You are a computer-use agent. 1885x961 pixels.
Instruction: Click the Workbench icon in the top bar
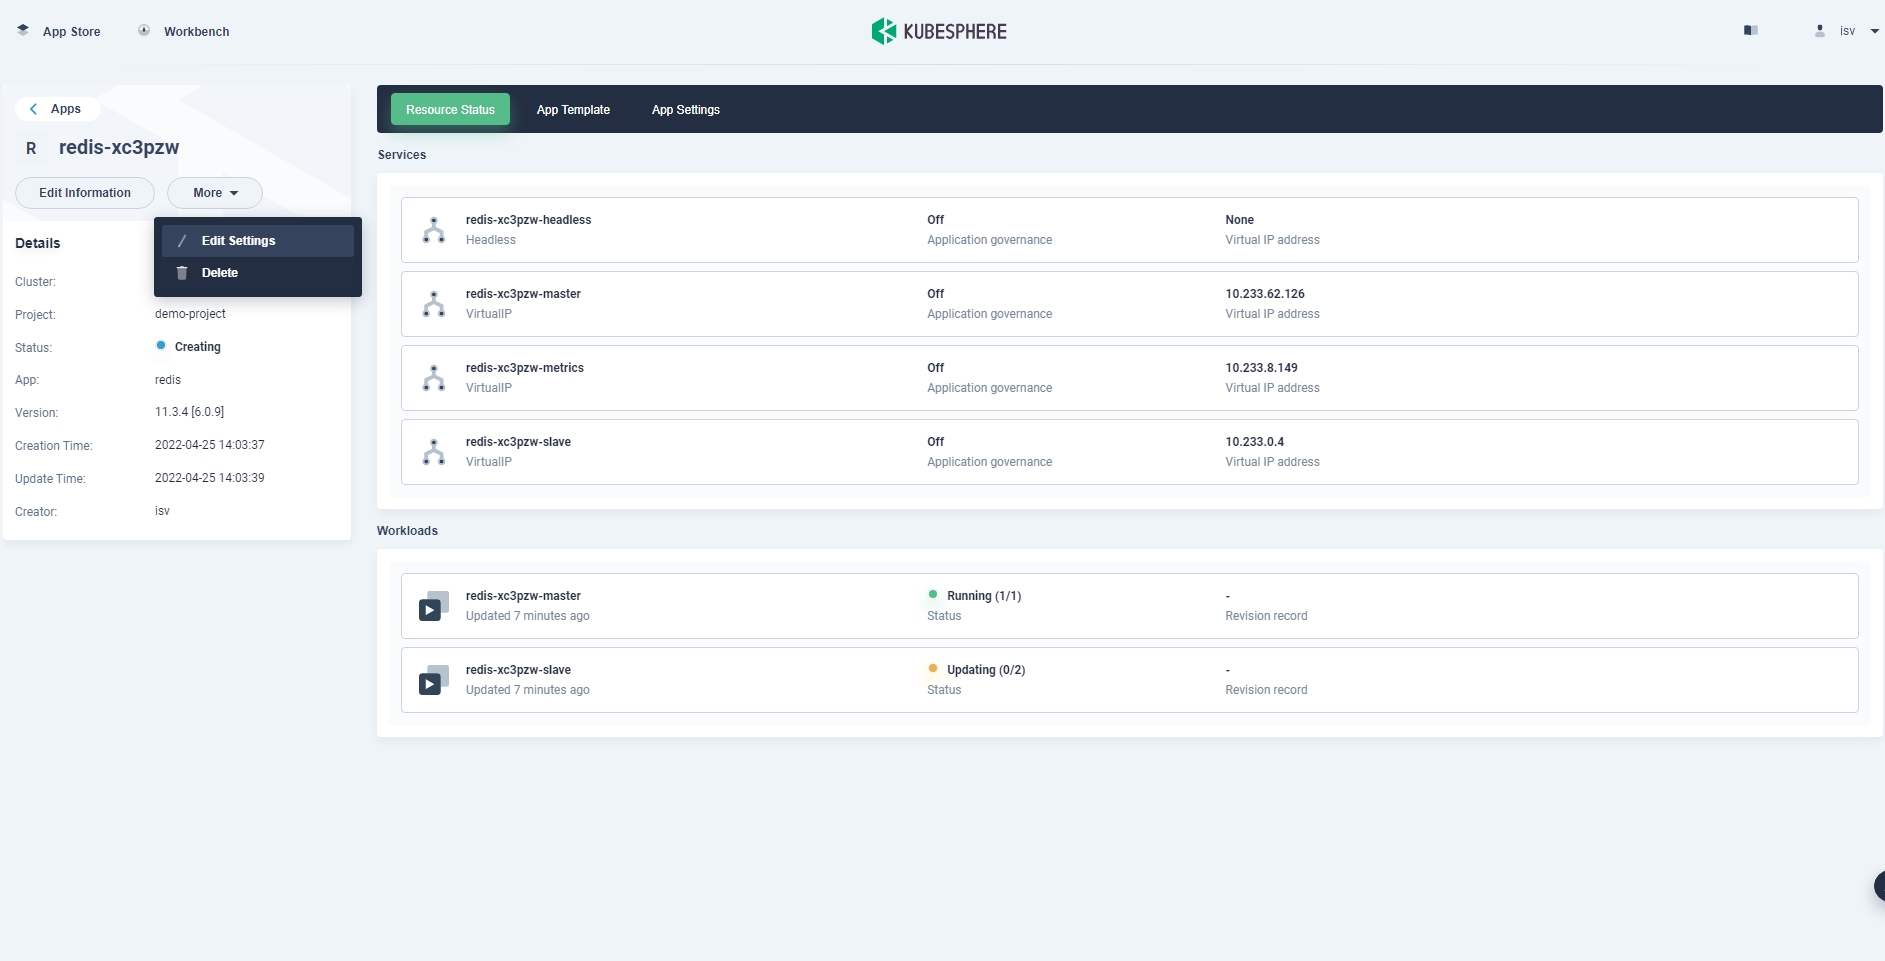(x=144, y=31)
